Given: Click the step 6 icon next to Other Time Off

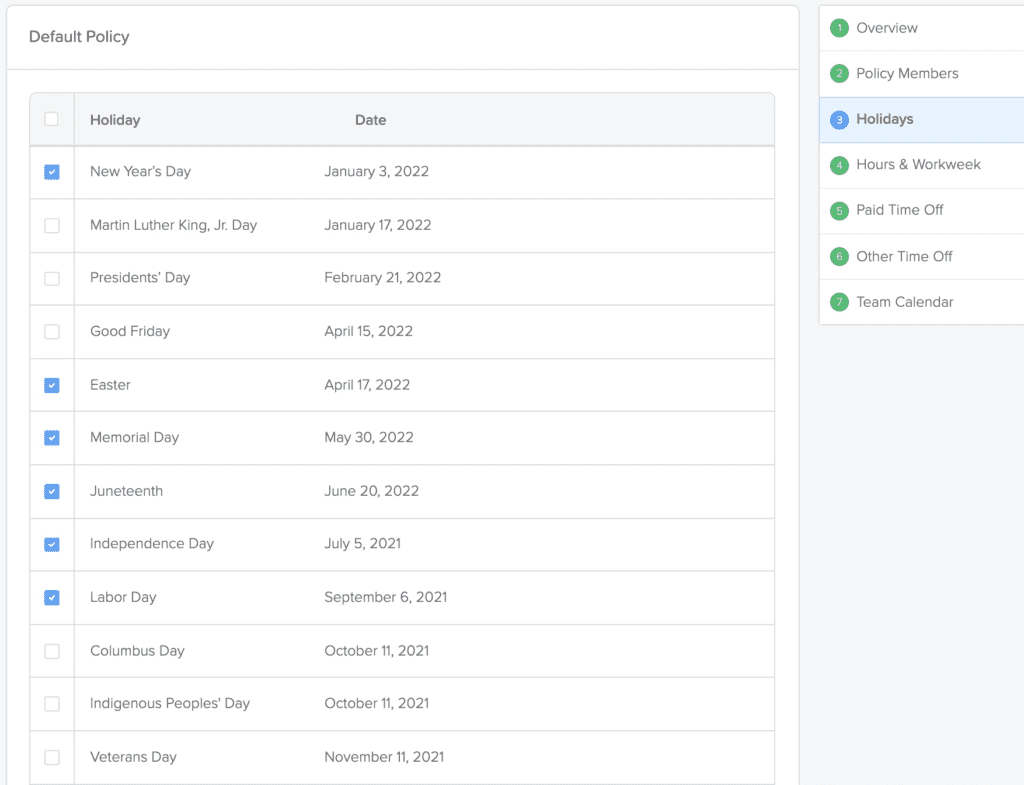Looking at the screenshot, I should tap(839, 256).
